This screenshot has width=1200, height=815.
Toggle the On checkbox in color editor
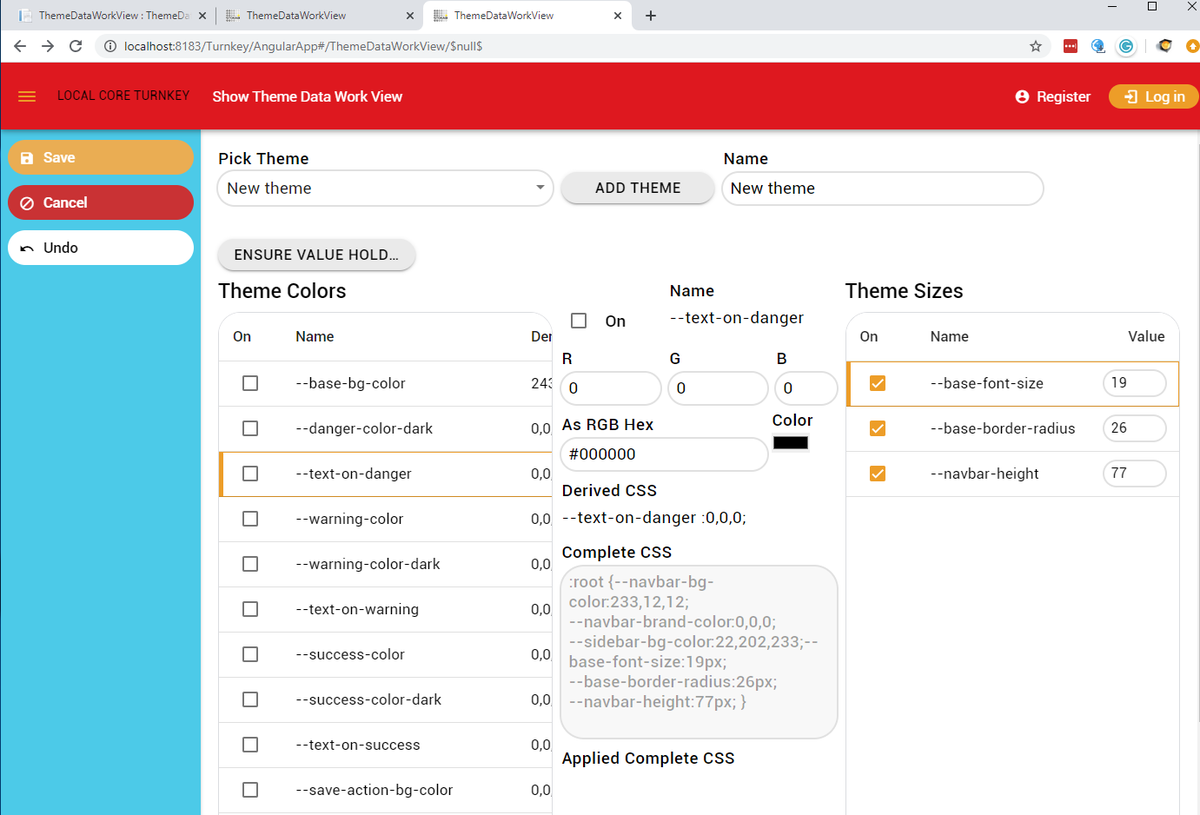(x=578, y=320)
